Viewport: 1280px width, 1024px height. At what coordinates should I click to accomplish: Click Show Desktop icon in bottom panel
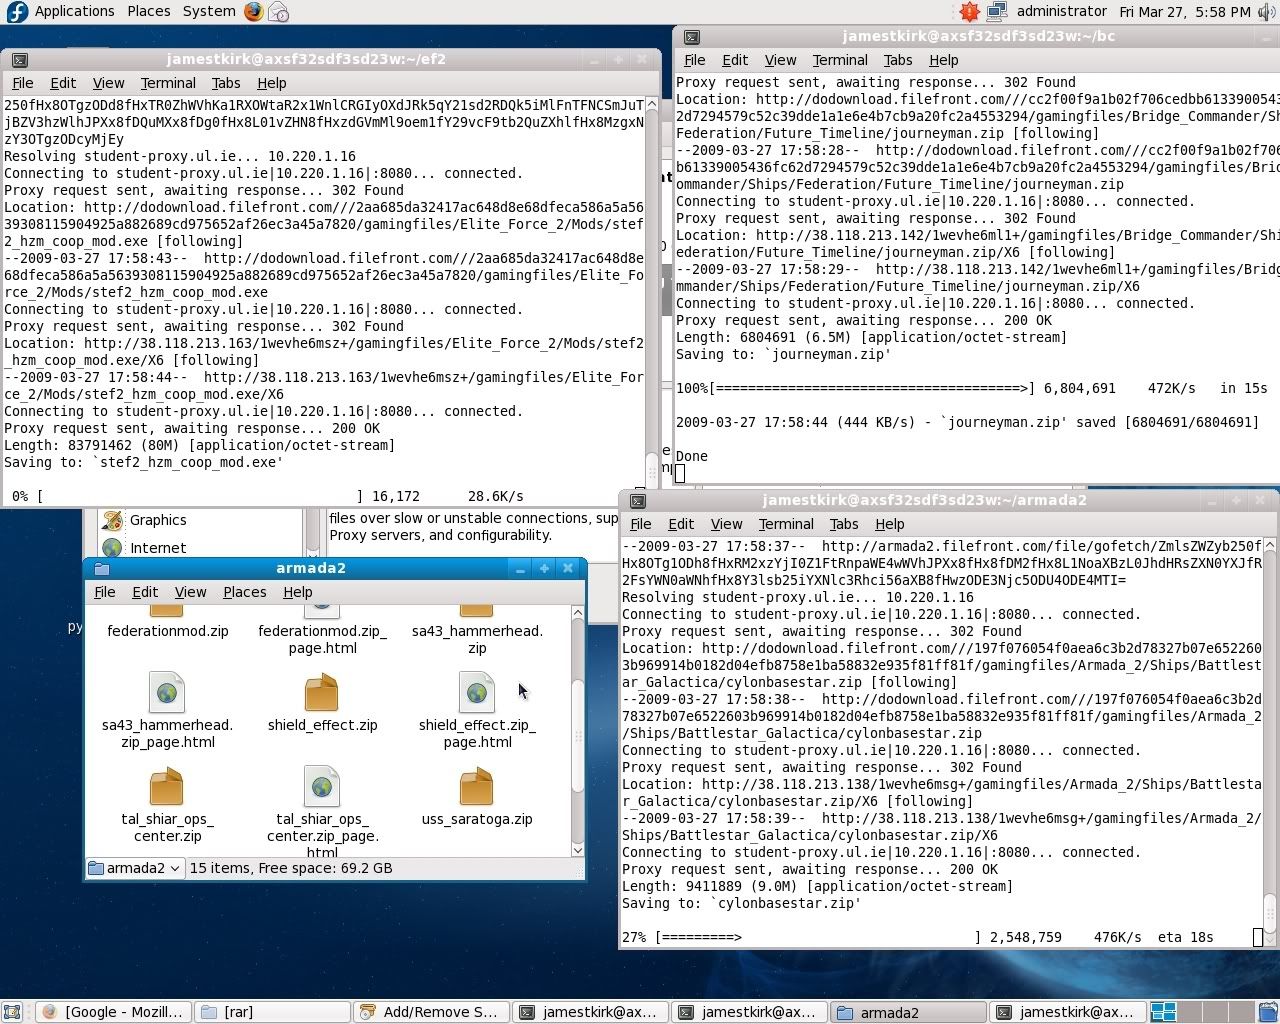(x=12, y=1012)
